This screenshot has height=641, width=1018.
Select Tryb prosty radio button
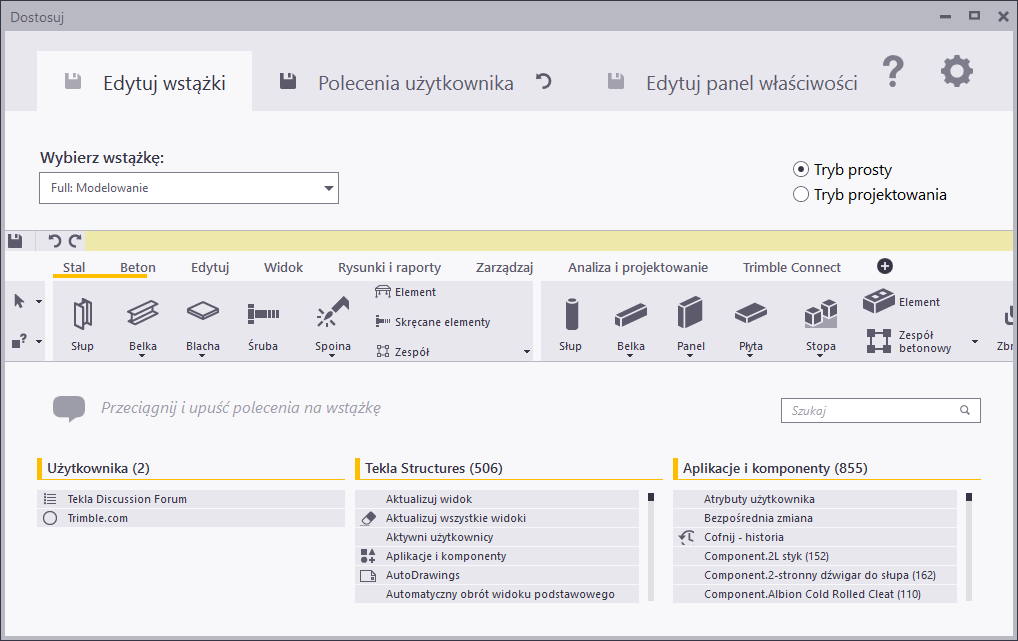click(x=801, y=169)
